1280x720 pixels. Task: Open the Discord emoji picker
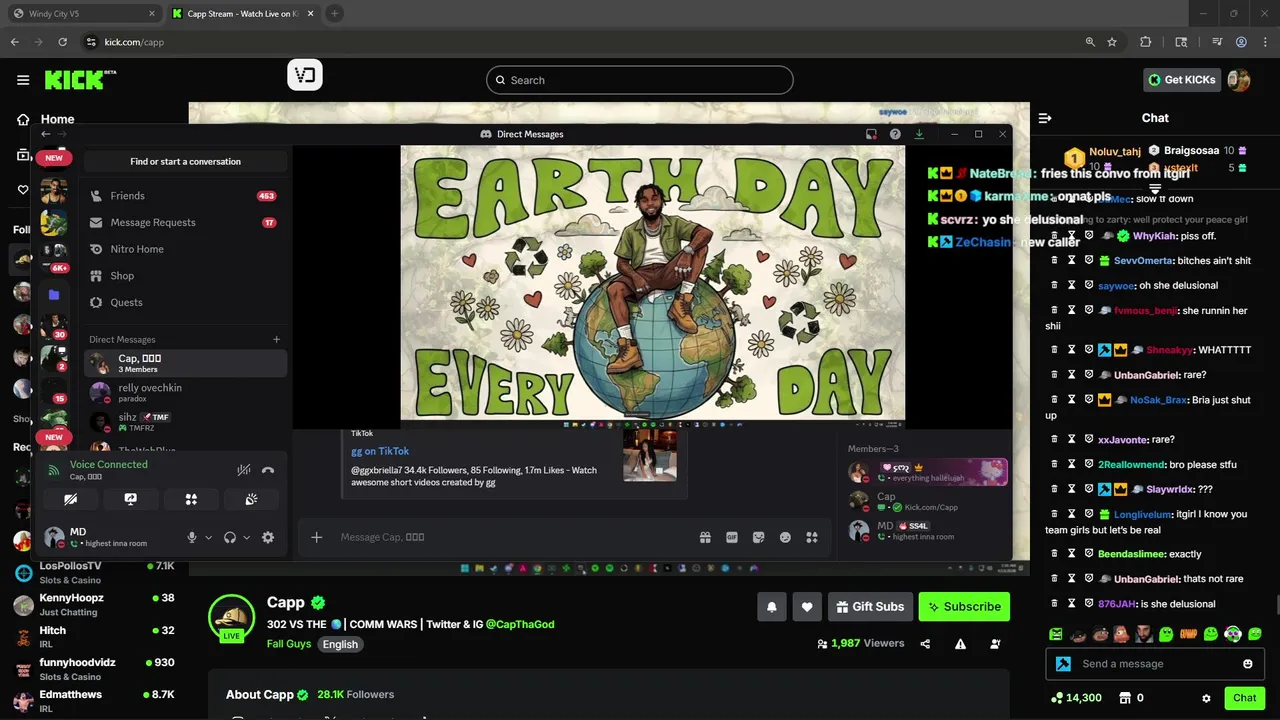pyautogui.click(x=785, y=537)
